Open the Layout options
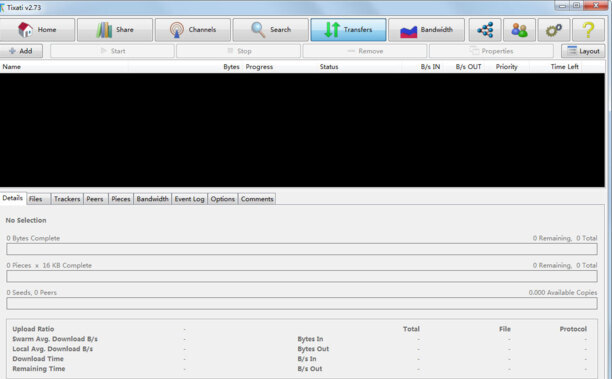This screenshot has width=612, height=379. (x=583, y=51)
